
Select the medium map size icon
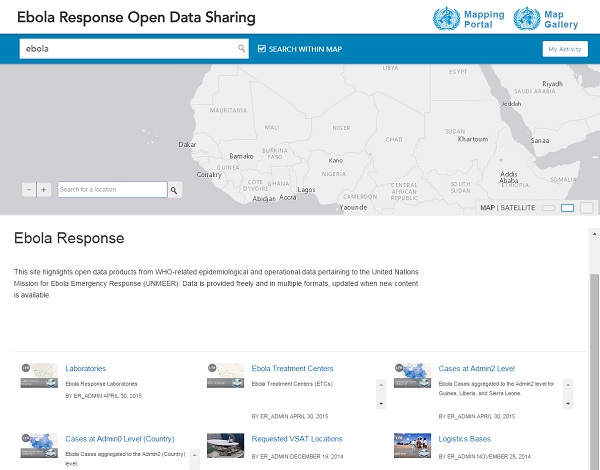(x=567, y=208)
